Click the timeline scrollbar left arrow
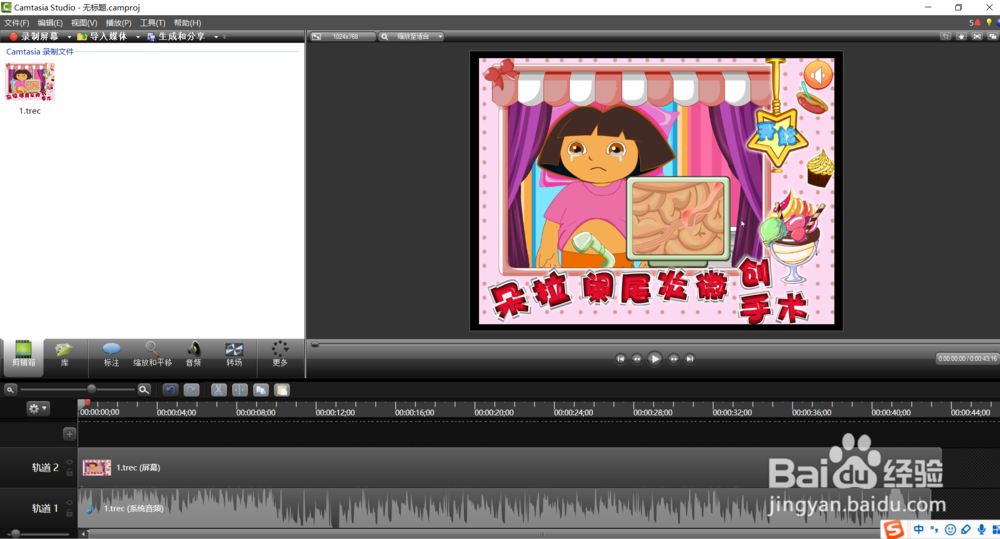The width and height of the screenshot is (1000, 539). (84, 534)
